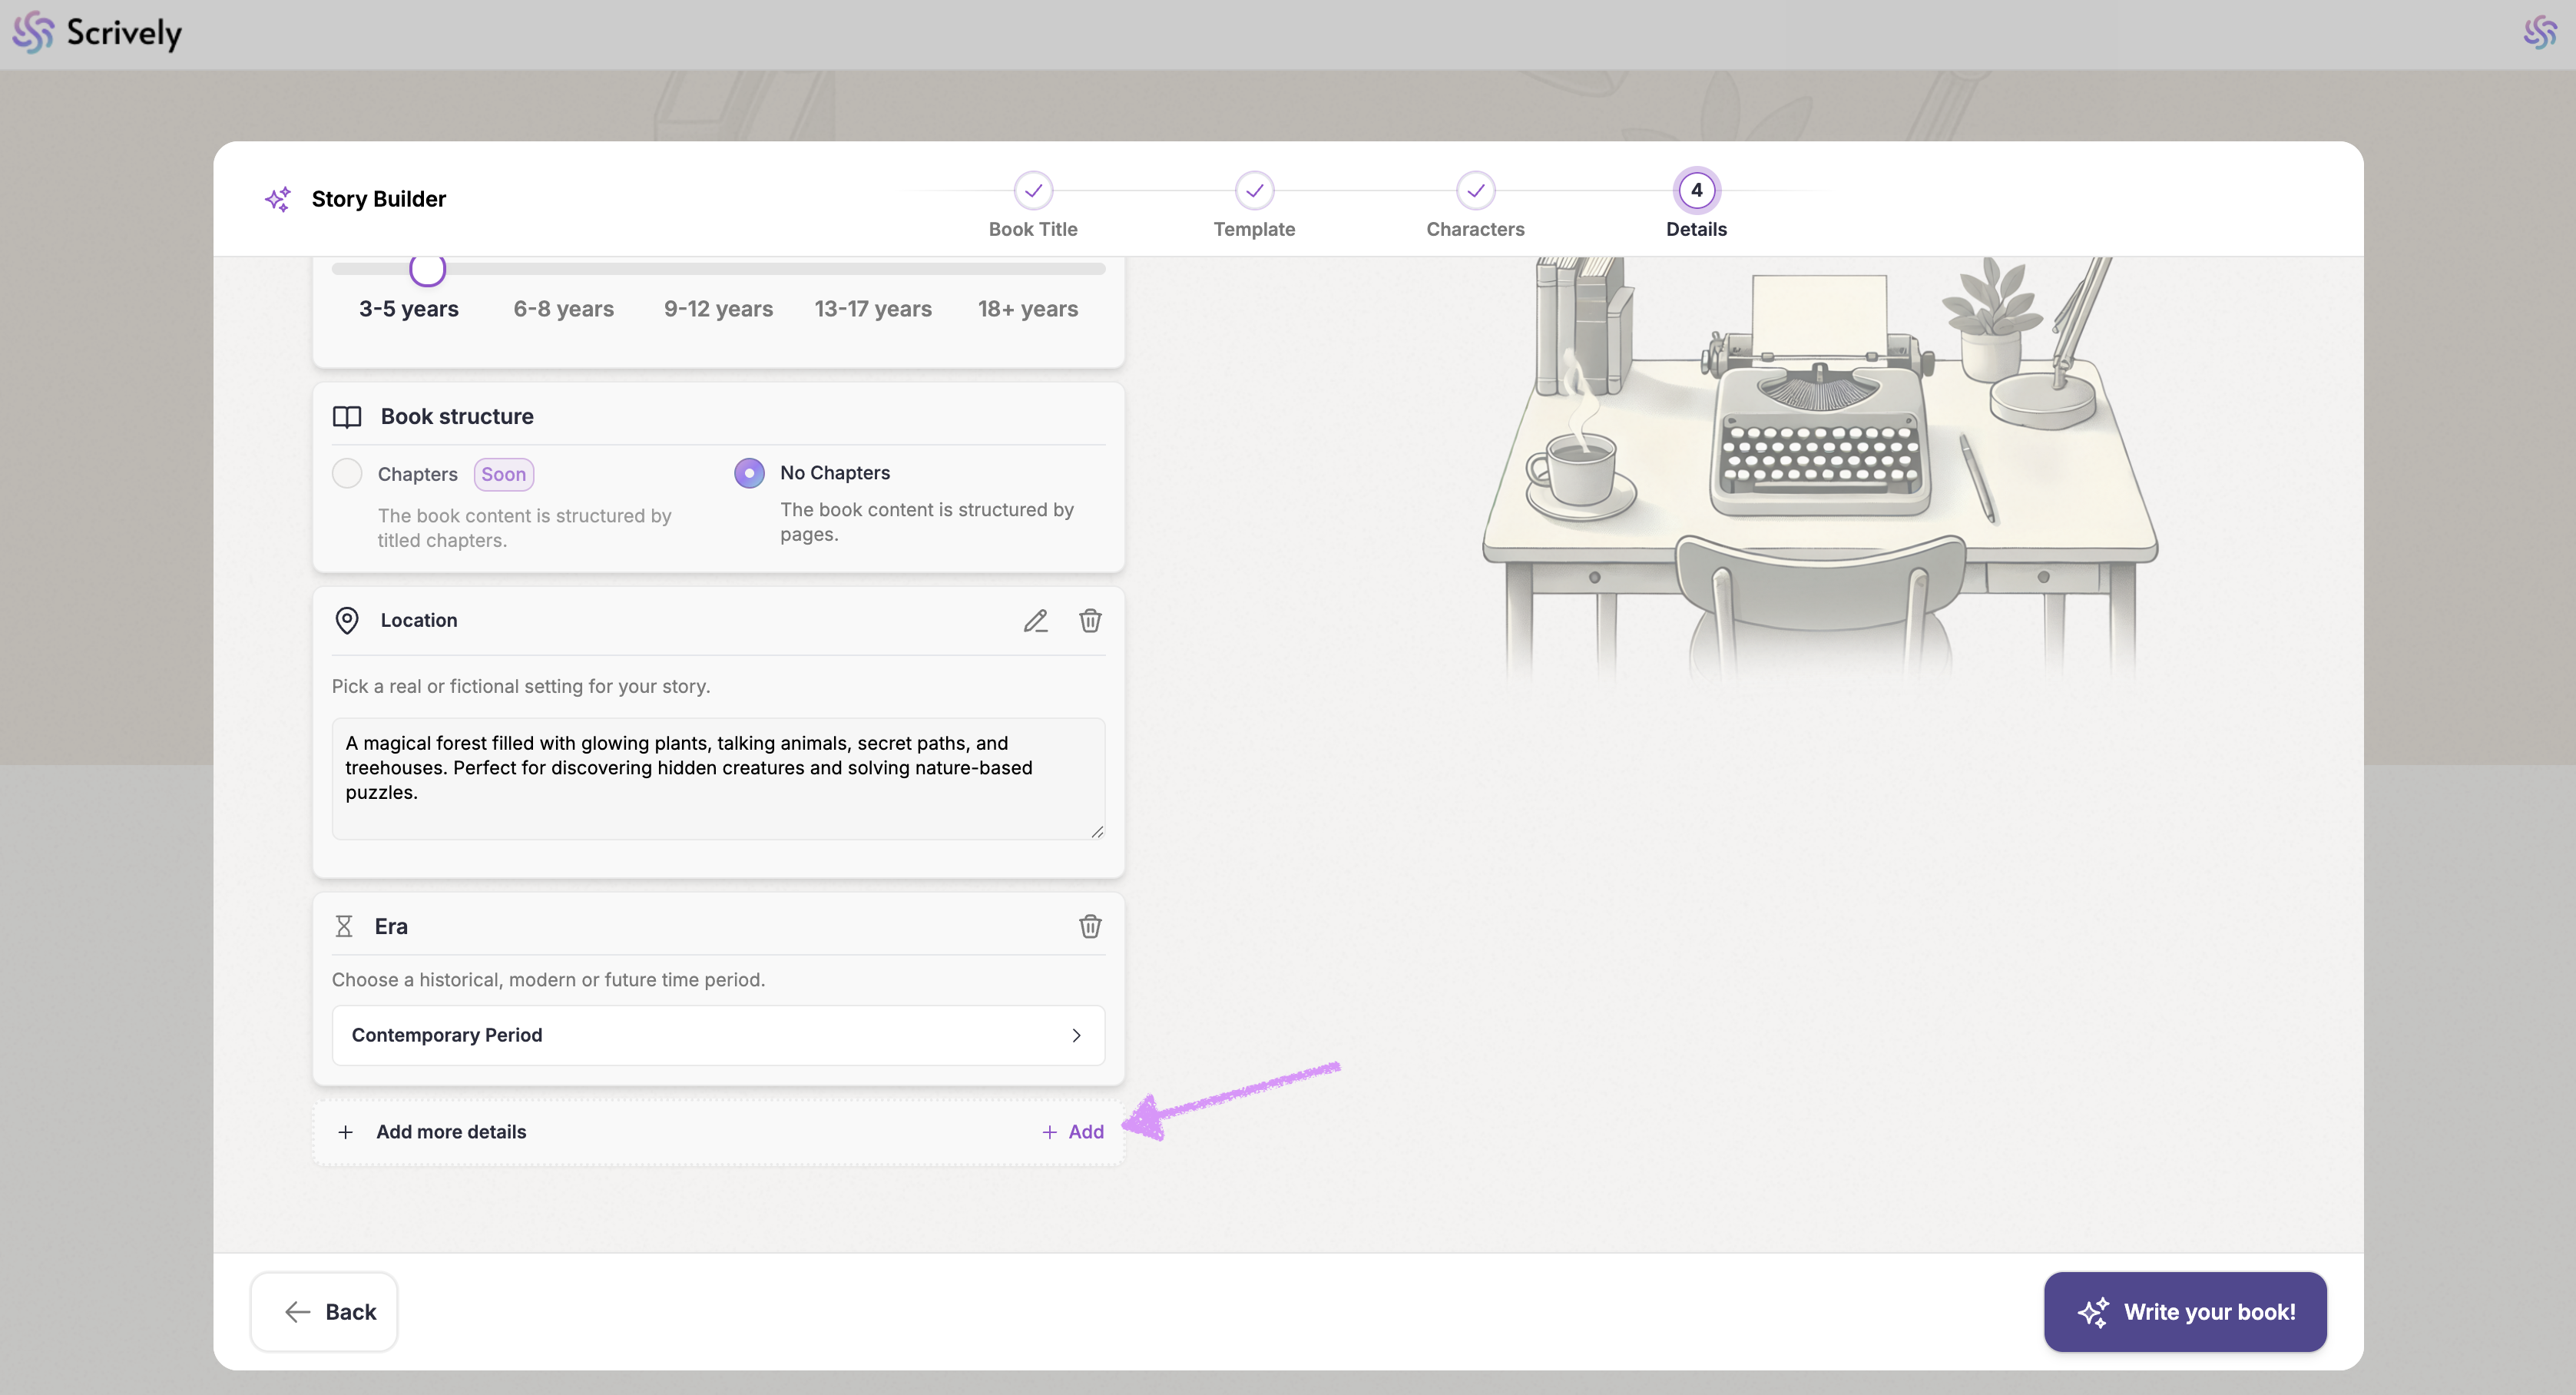Click the Write your book! button

(x=2185, y=1312)
